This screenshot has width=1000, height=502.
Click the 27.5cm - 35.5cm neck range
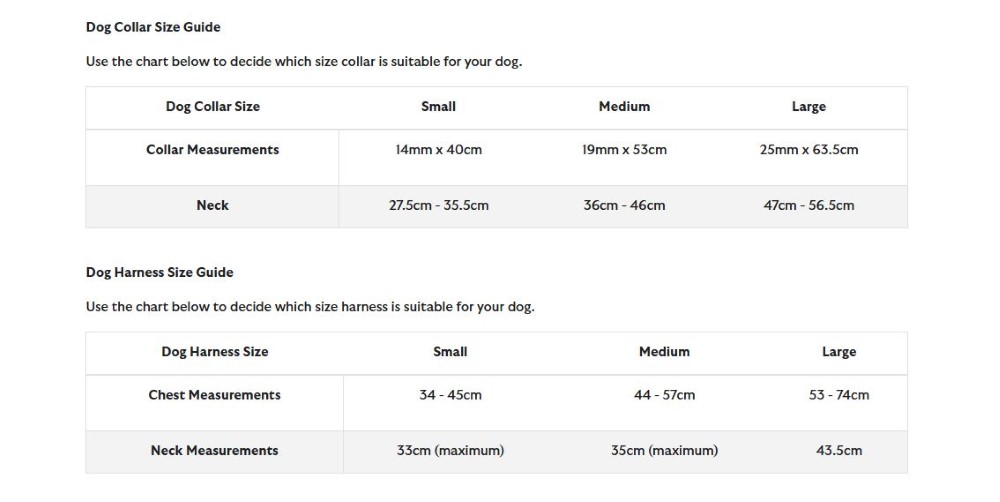click(439, 205)
